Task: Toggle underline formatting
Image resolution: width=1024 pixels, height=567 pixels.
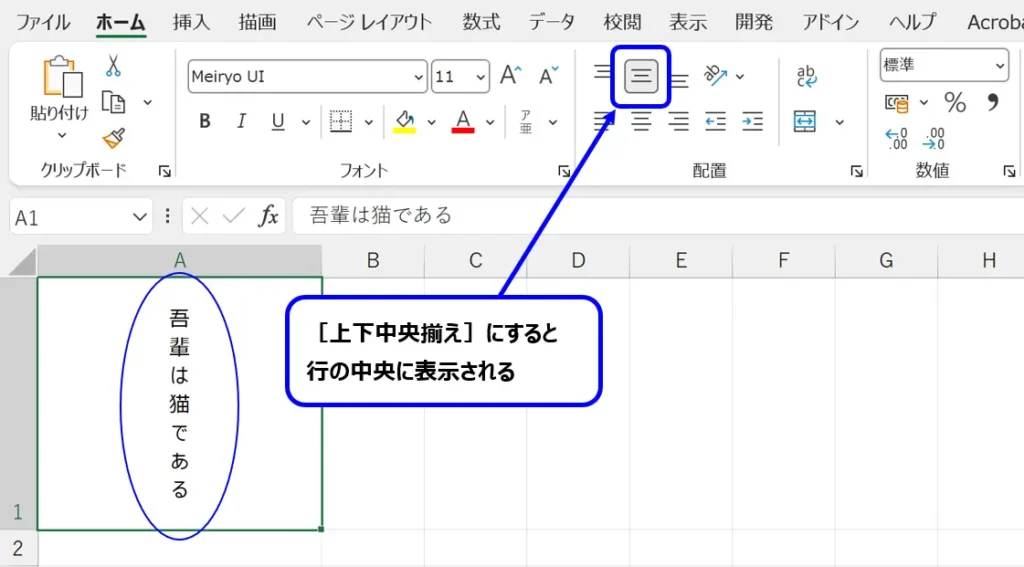Action: (x=278, y=122)
